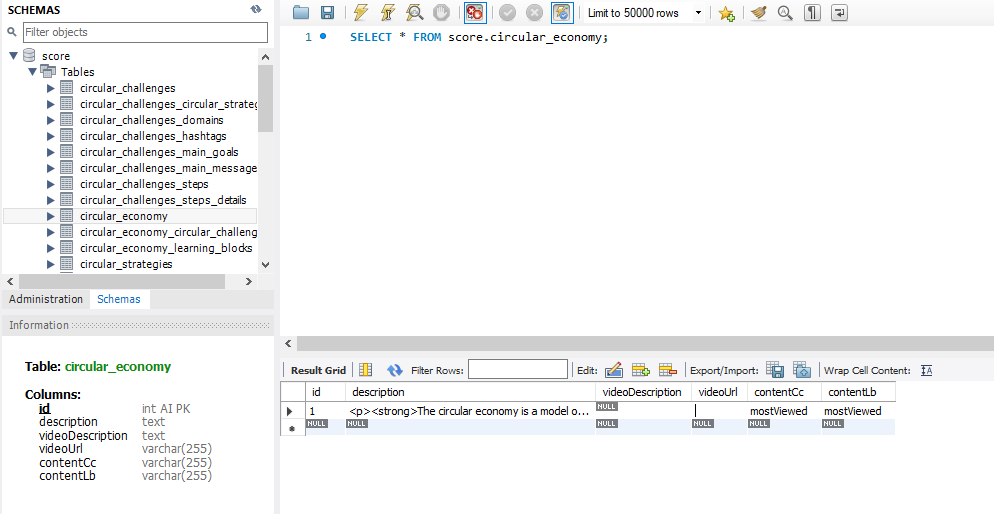The height and width of the screenshot is (514, 994).
Task: Switch to the Administration tab
Action: (x=46, y=299)
